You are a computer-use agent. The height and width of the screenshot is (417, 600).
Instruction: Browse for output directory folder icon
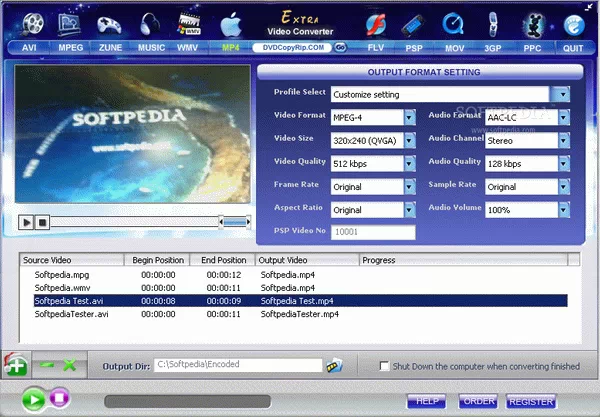click(335, 366)
